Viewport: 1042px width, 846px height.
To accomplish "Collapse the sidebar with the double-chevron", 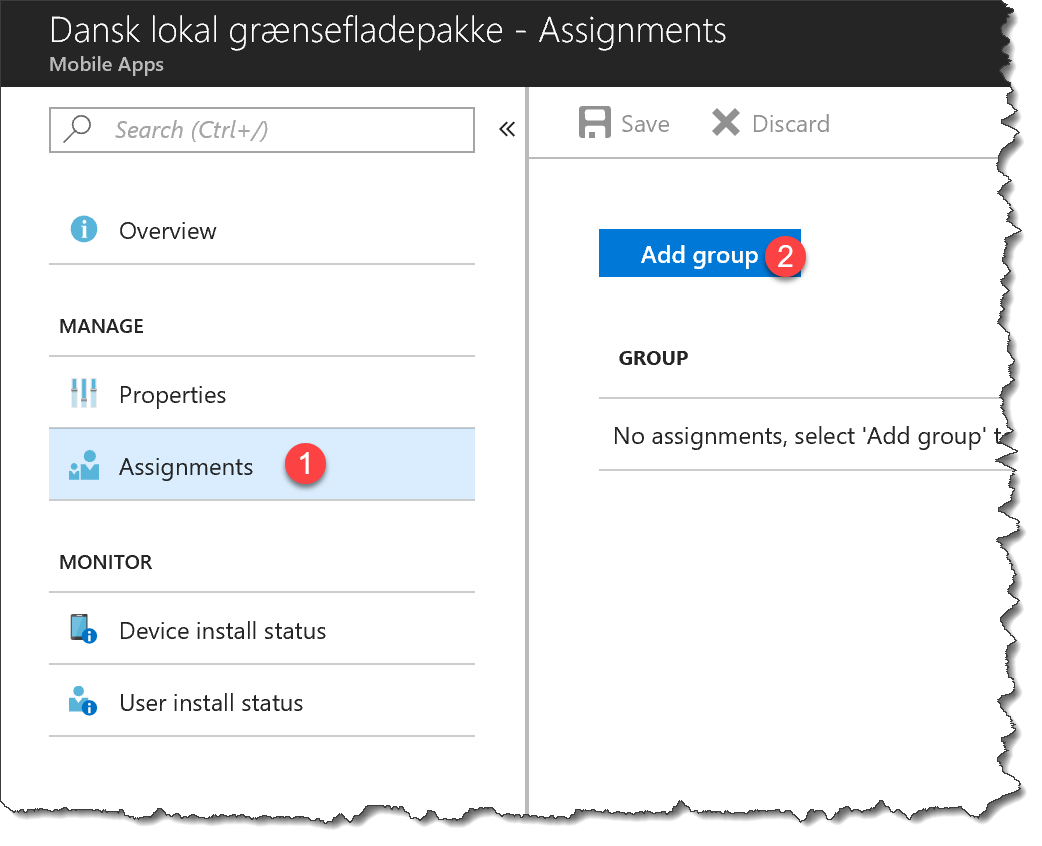I will tap(507, 128).
